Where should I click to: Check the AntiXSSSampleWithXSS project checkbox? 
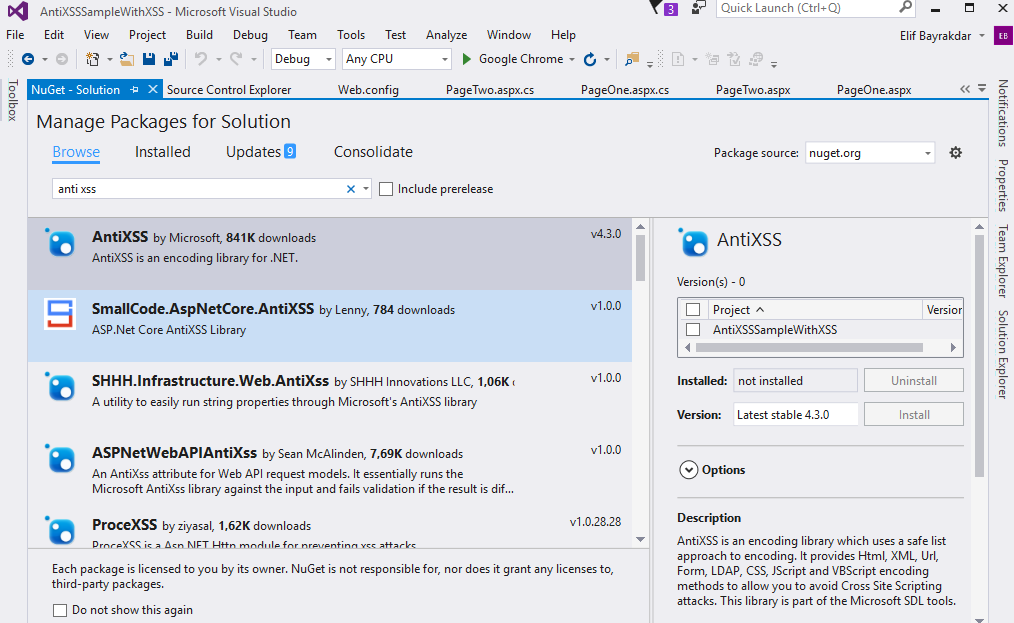click(x=693, y=329)
